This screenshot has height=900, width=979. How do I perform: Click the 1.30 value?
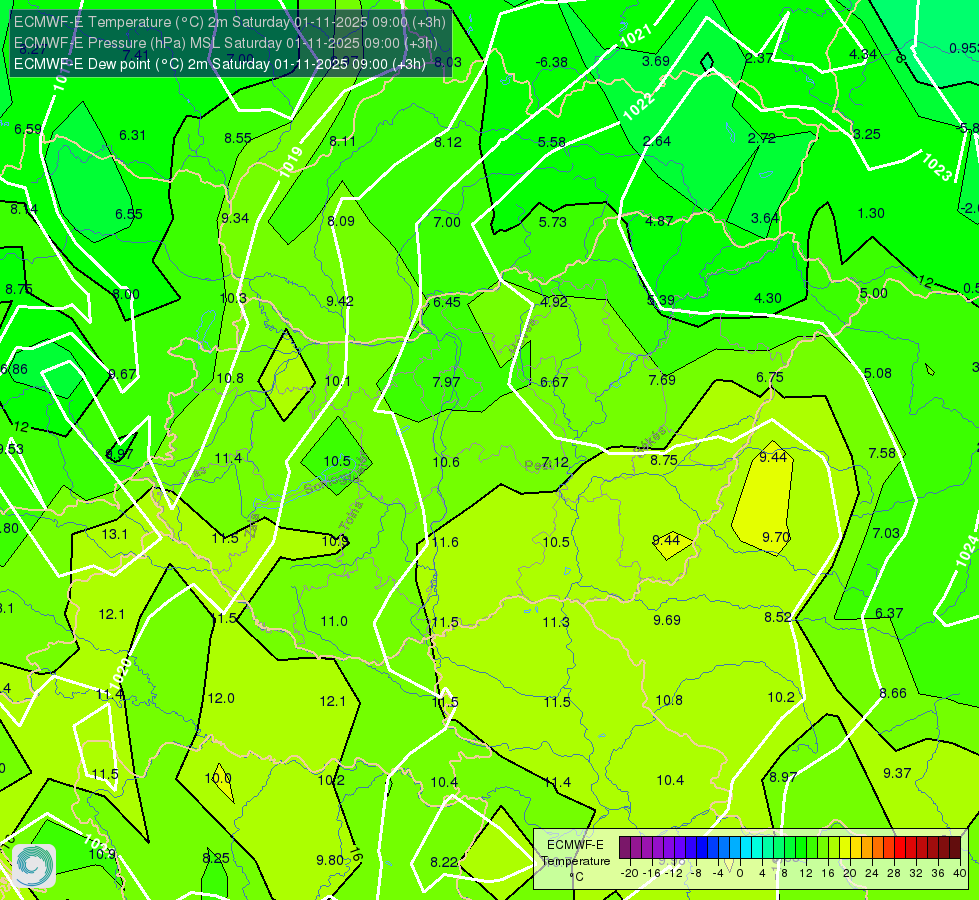click(x=871, y=213)
